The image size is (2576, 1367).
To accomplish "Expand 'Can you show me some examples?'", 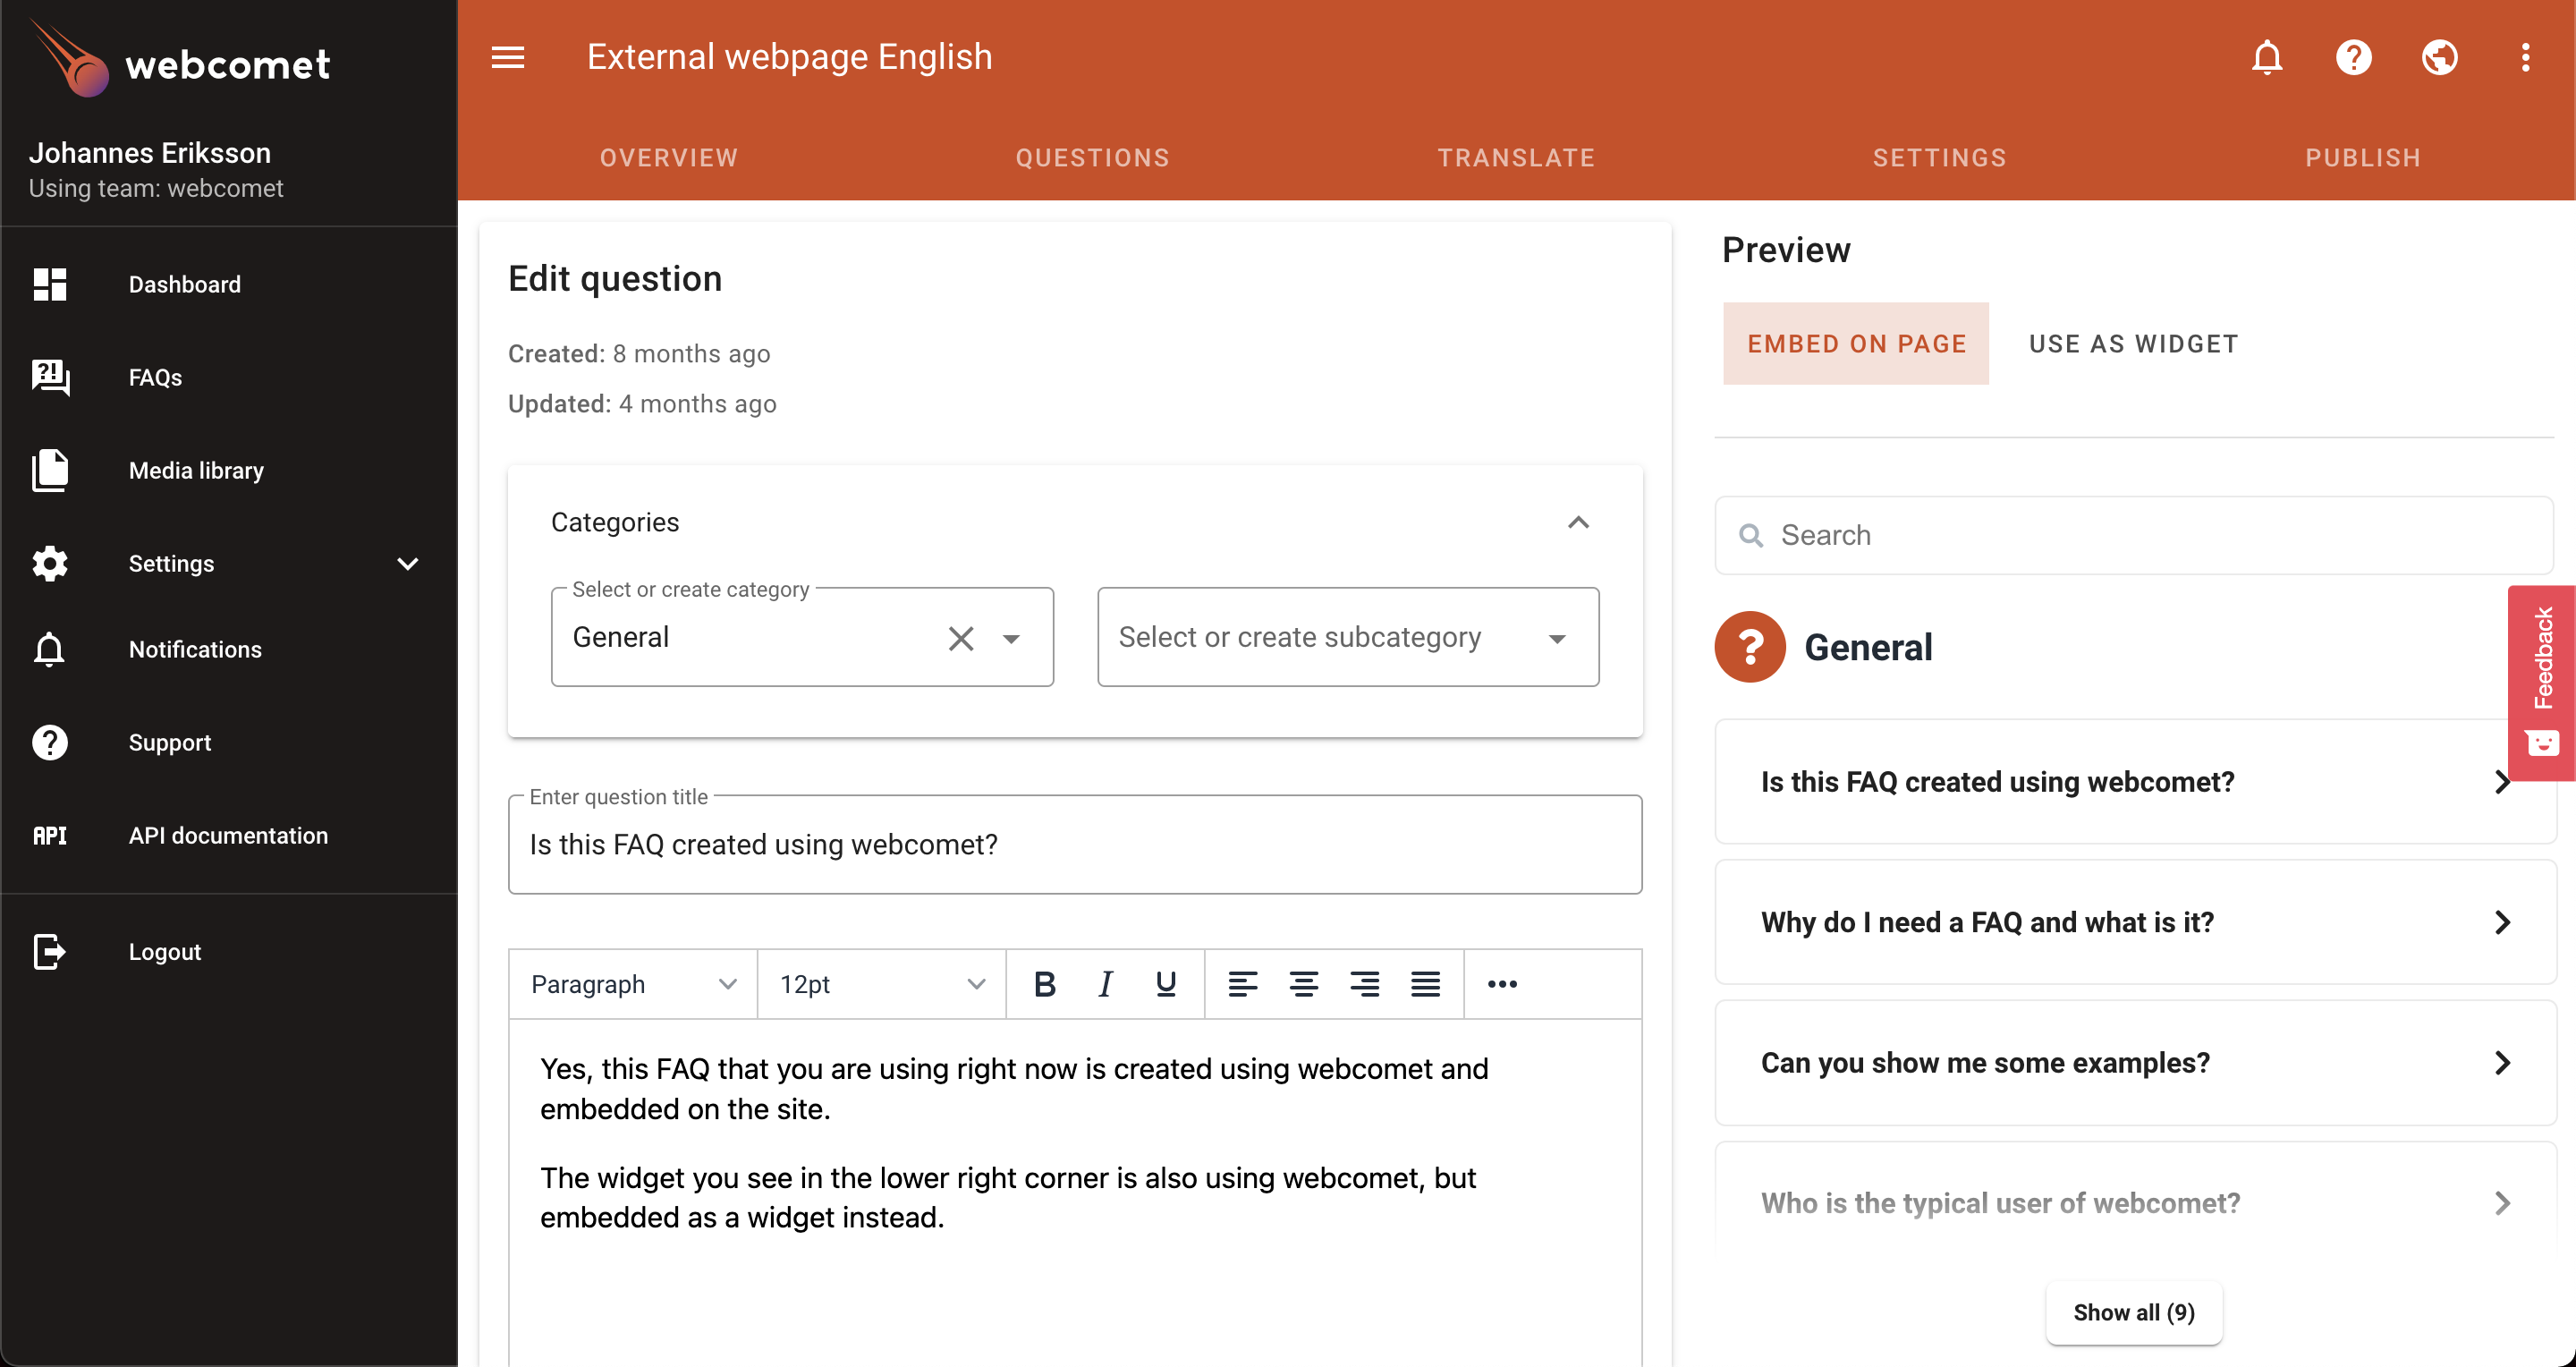I will 2135,1062.
